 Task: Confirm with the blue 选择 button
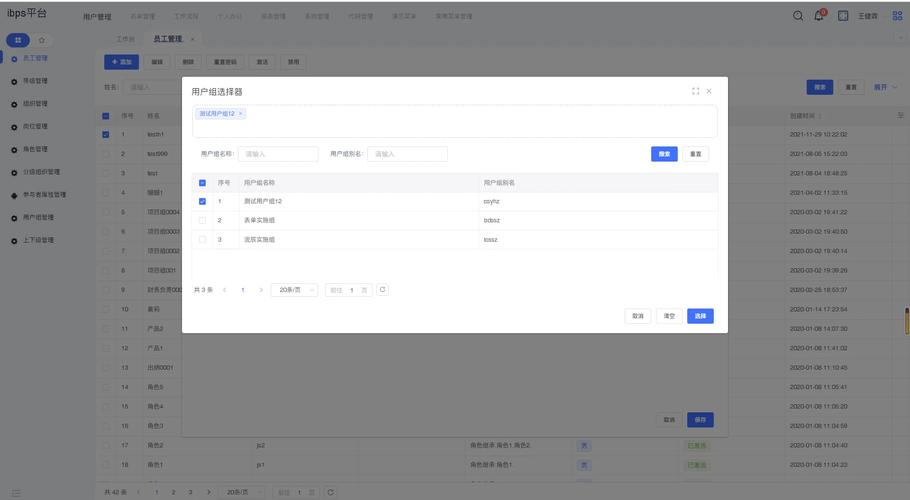(700, 316)
